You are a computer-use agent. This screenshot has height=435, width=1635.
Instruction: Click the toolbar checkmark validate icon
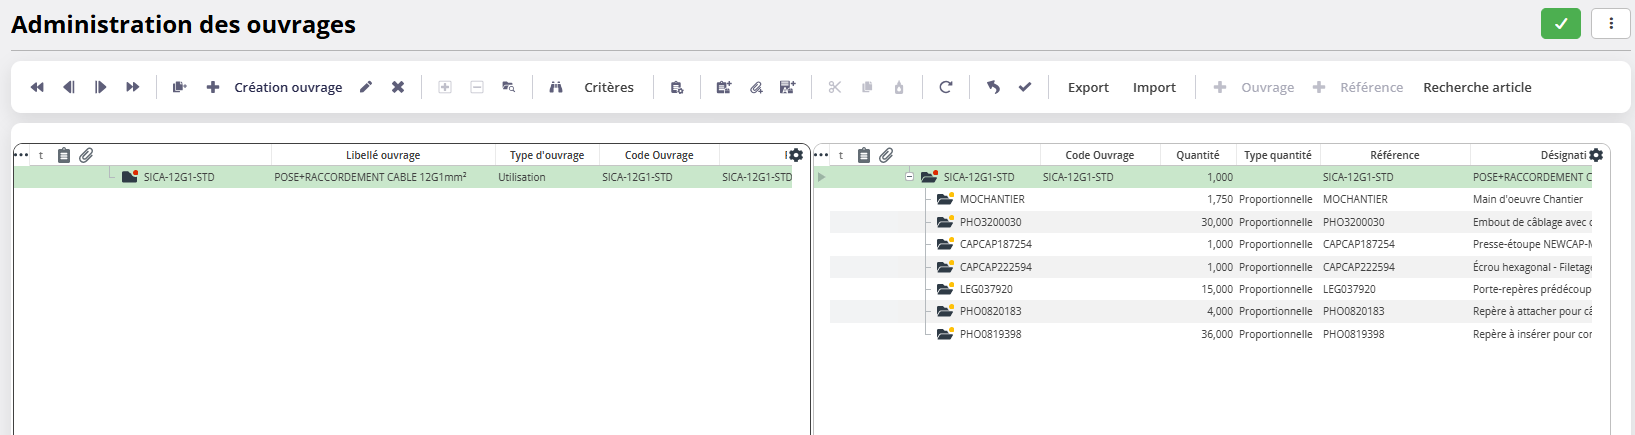pyautogui.click(x=1025, y=87)
